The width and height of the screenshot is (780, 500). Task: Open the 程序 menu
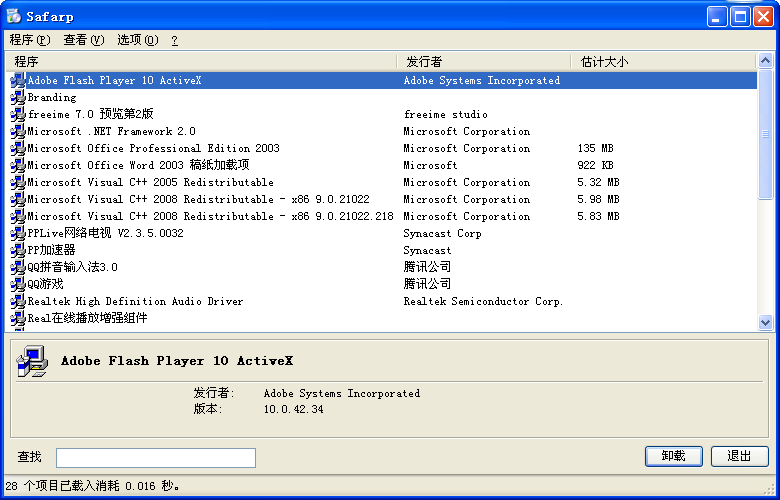[29, 40]
